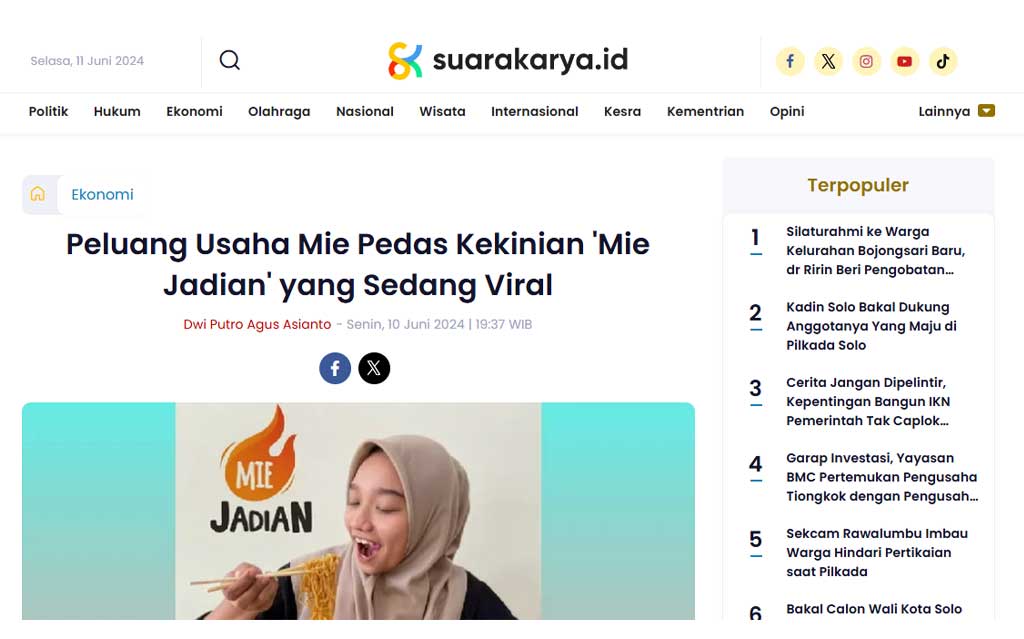
Task: Go to the Internasional category
Action: click(534, 112)
